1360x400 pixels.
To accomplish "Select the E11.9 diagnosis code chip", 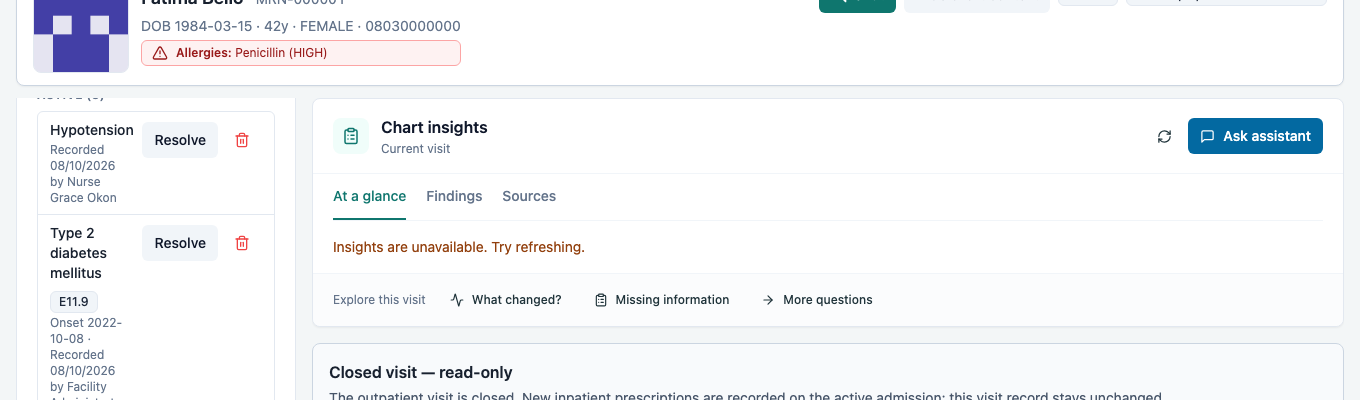I will pos(74,301).
